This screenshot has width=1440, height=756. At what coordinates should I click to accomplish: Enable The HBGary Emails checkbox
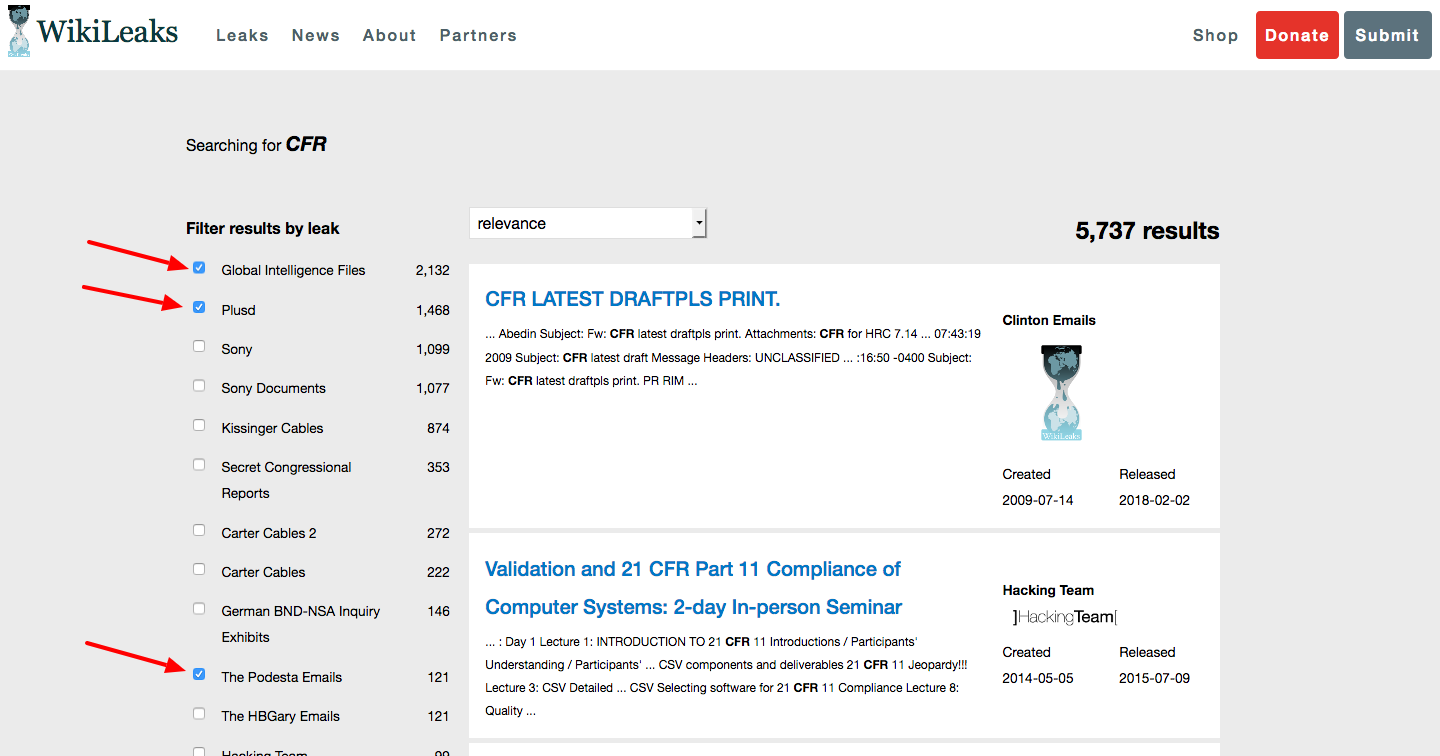pyautogui.click(x=199, y=713)
